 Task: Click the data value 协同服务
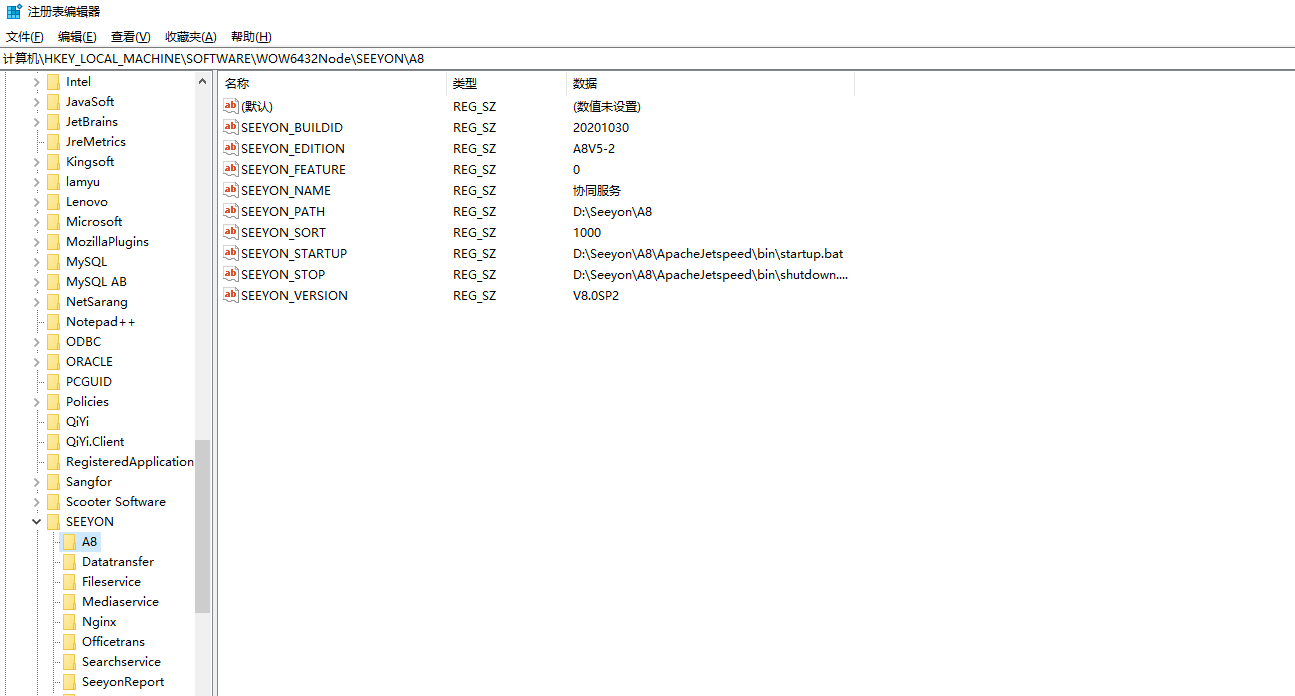point(597,190)
